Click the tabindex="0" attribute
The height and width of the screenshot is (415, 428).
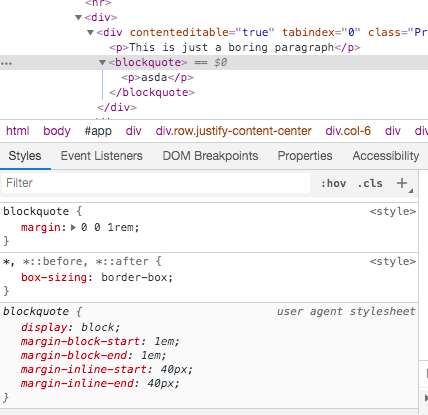(321, 32)
